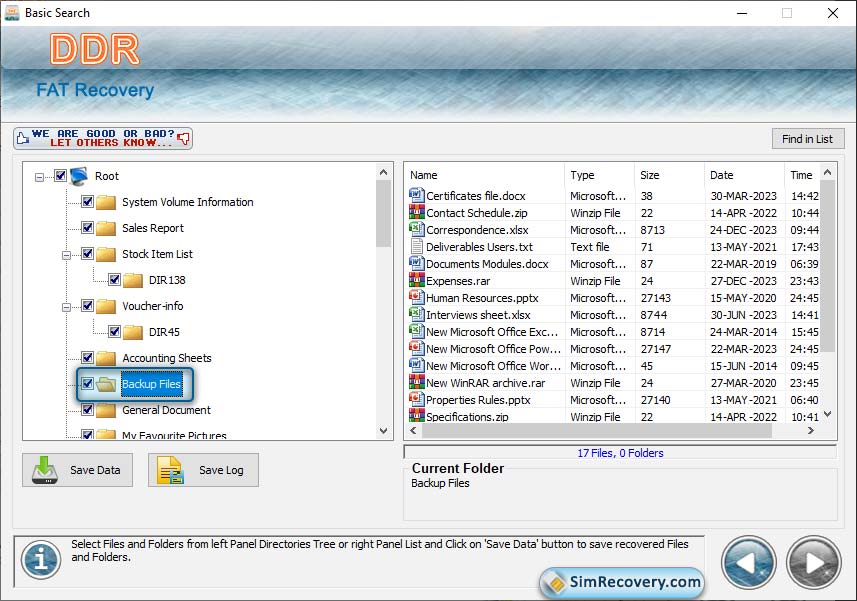Go forward with the right arrow button
The image size is (857, 601).
[814, 563]
